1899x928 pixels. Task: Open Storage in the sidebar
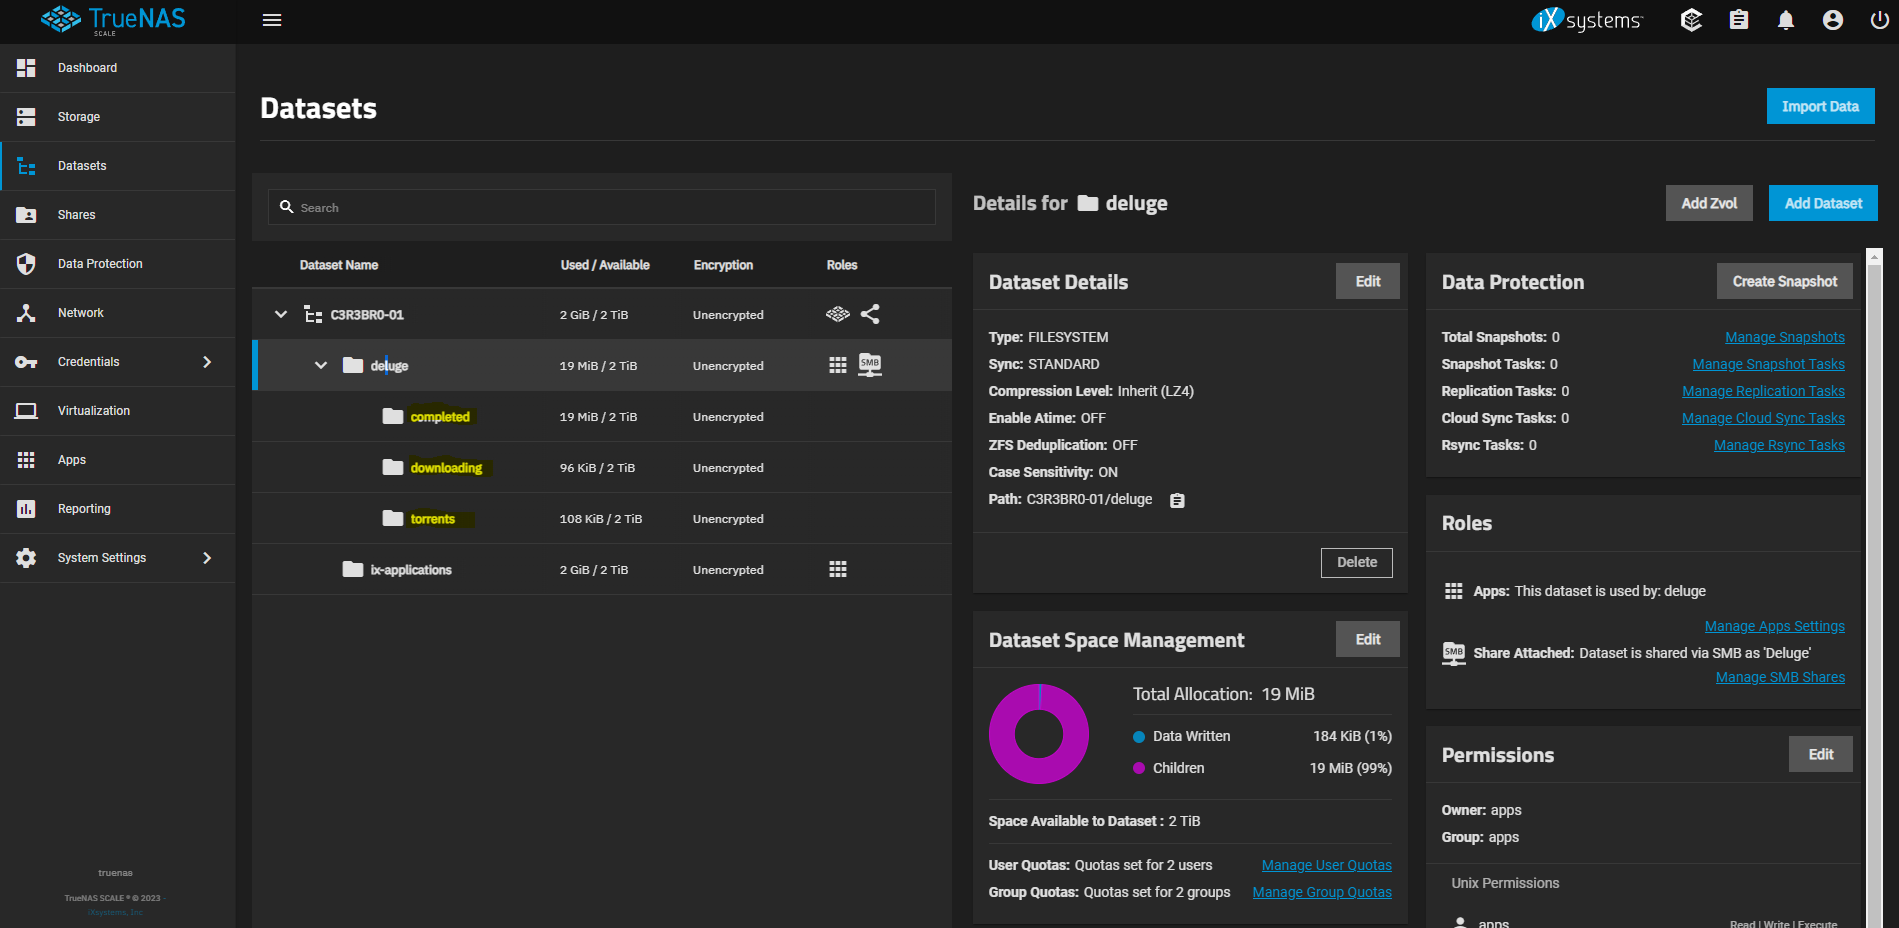118,117
